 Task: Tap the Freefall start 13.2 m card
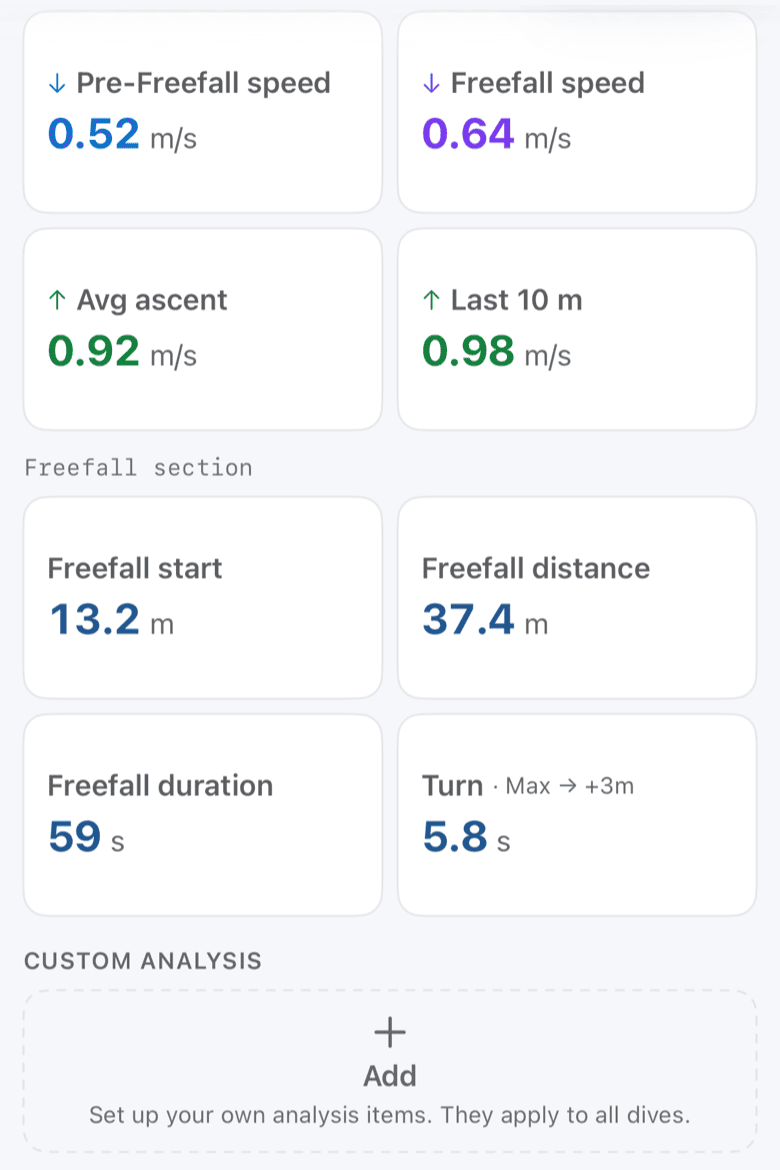coord(203,598)
